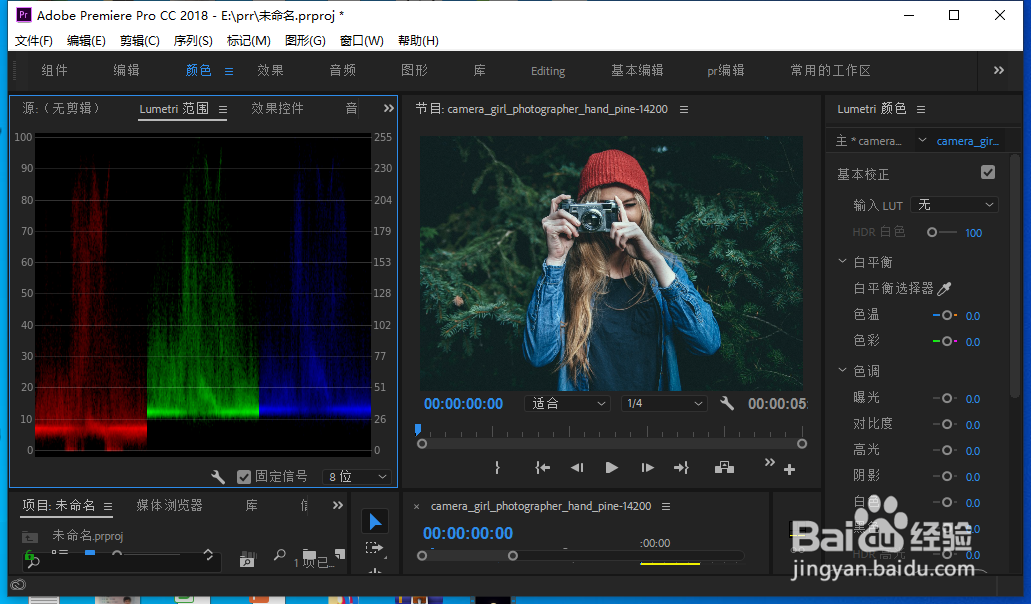Click the white balance eyedropper tool

tap(944, 288)
